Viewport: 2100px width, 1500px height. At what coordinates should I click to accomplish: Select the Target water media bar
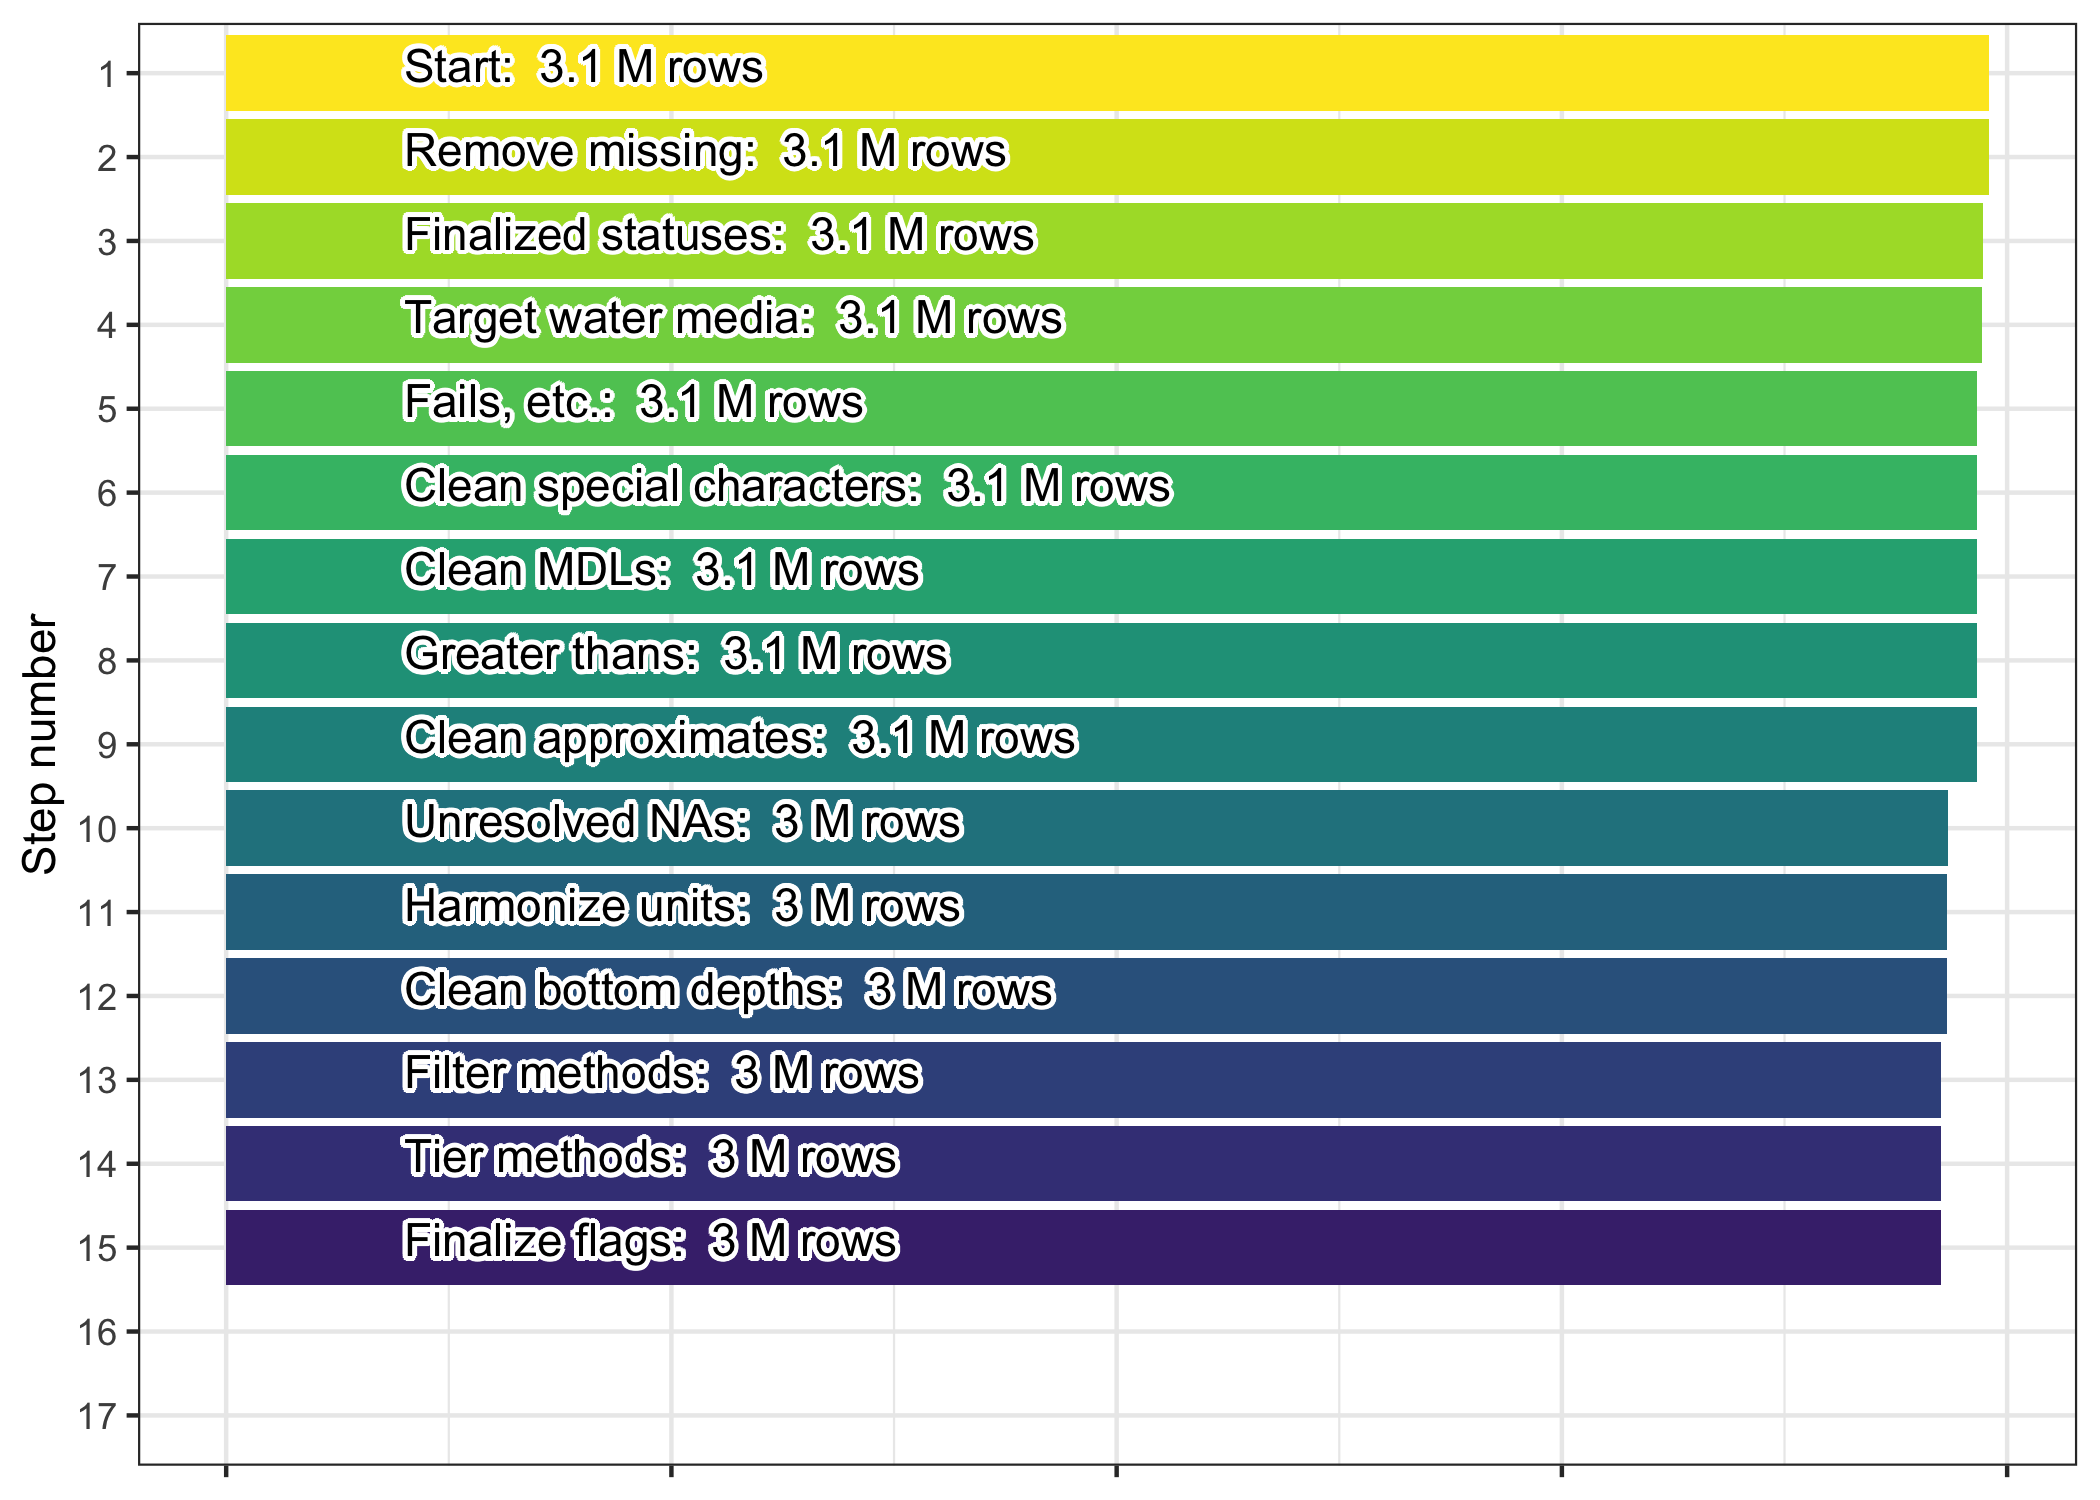pyautogui.click(x=1104, y=325)
